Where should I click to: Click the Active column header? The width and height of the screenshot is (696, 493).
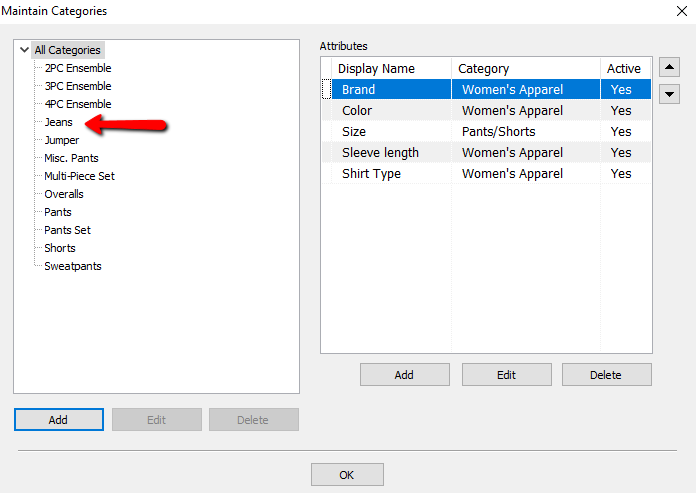click(626, 68)
